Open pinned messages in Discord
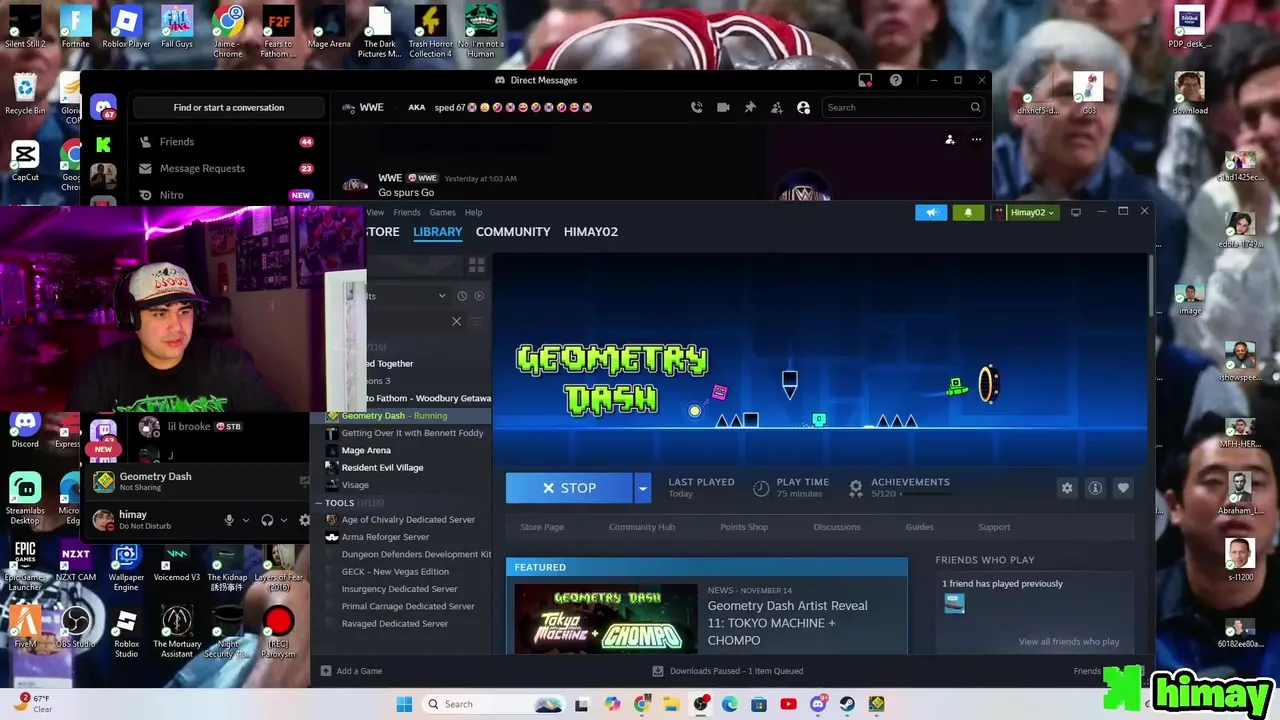This screenshot has width=1280, height=720. (750, 107)
